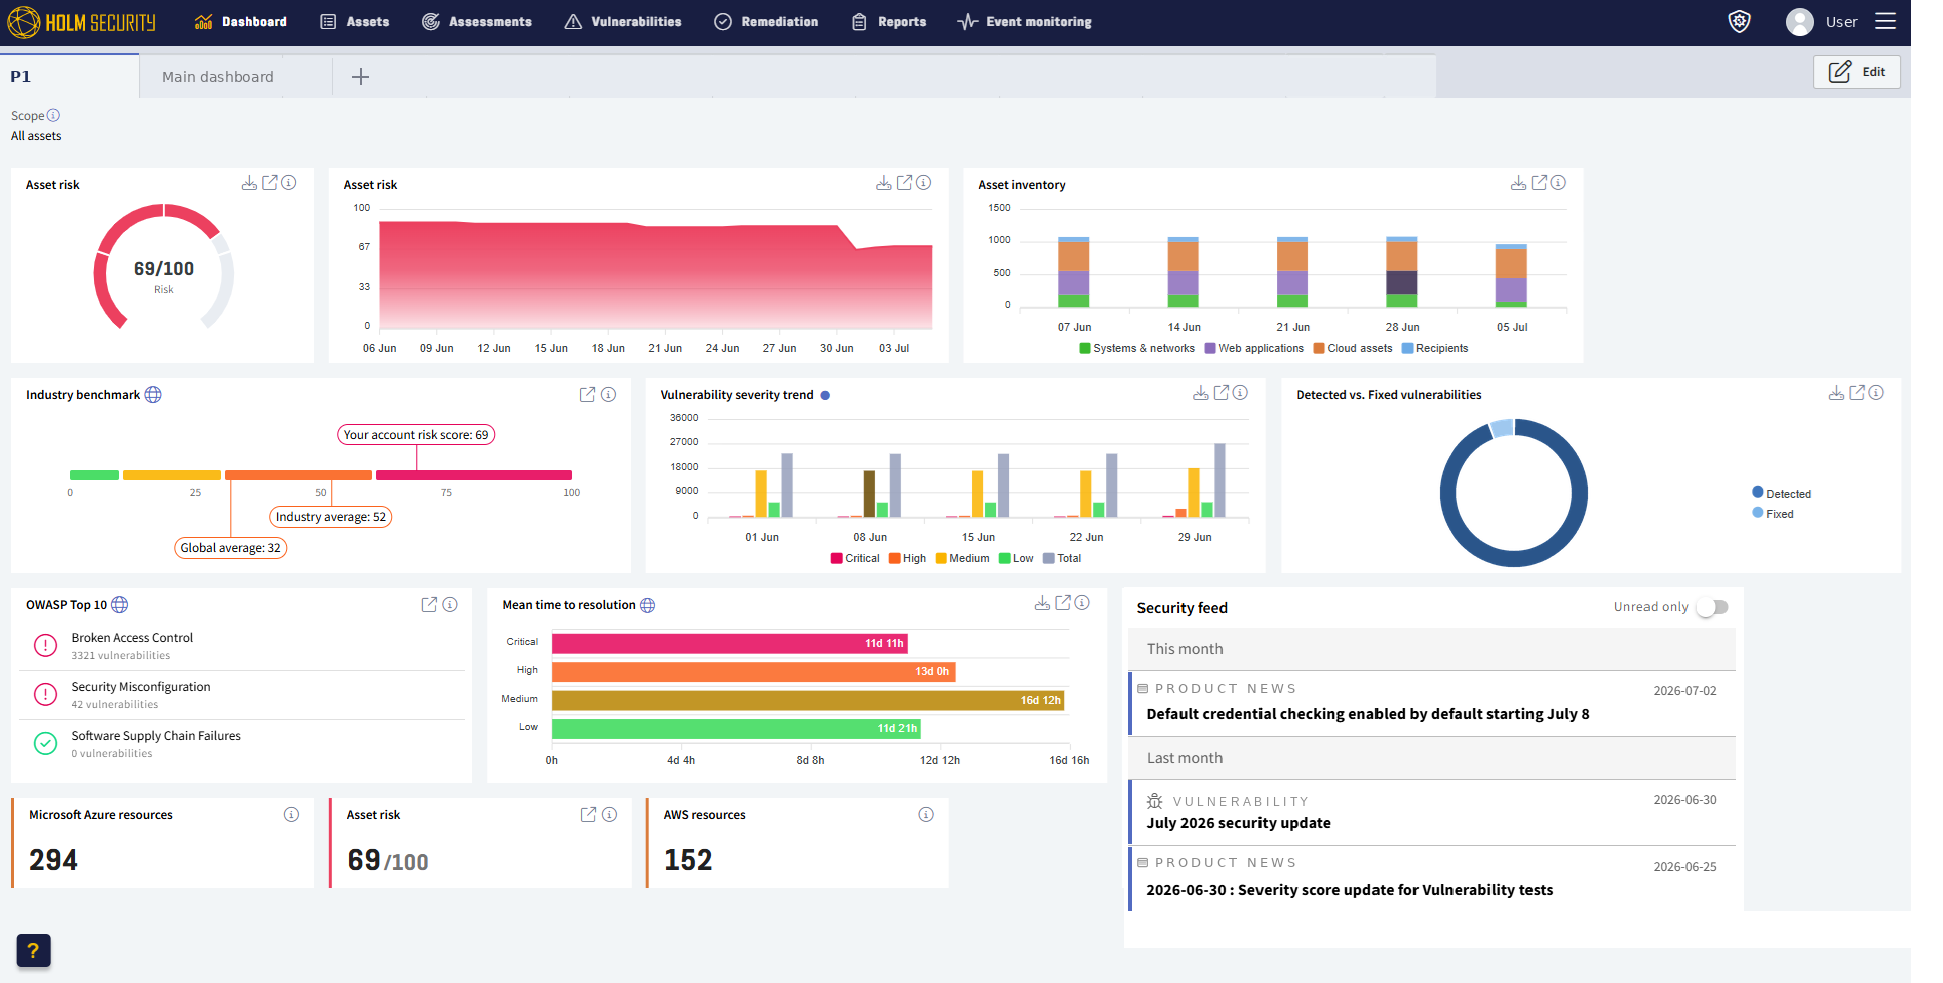The height and width of the screenshot is (983, 1943).
Task: Toggle Detected series in donut legend
Action: (1782, 494)
